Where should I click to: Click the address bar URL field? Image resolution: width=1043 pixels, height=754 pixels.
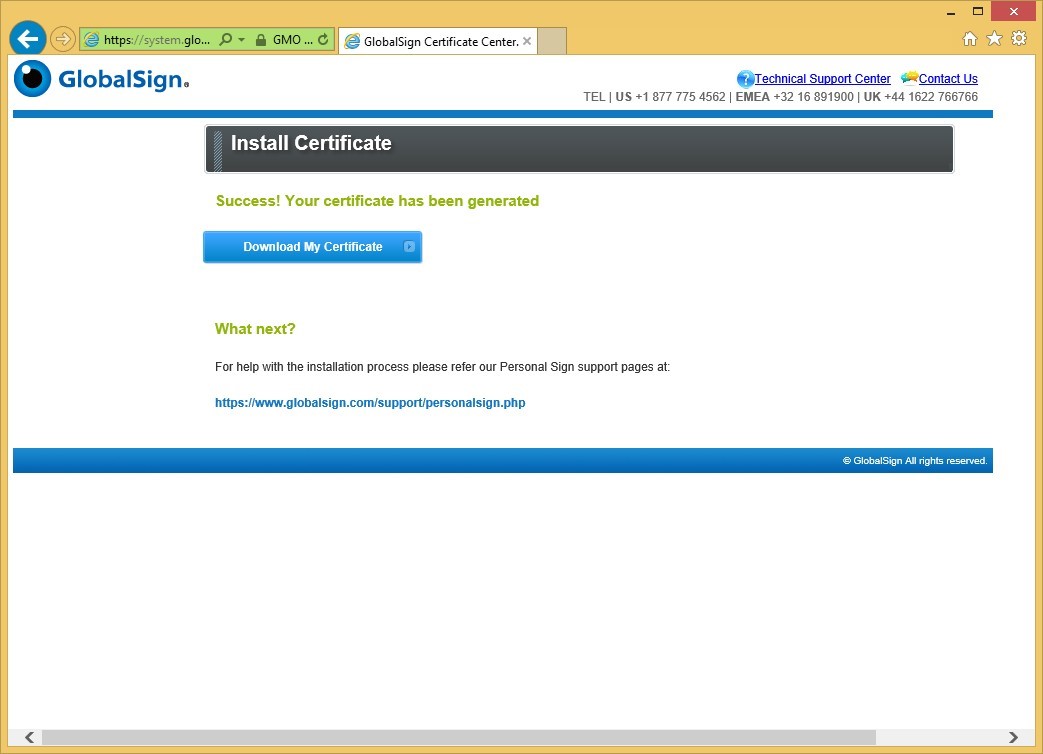pos(157,40)
